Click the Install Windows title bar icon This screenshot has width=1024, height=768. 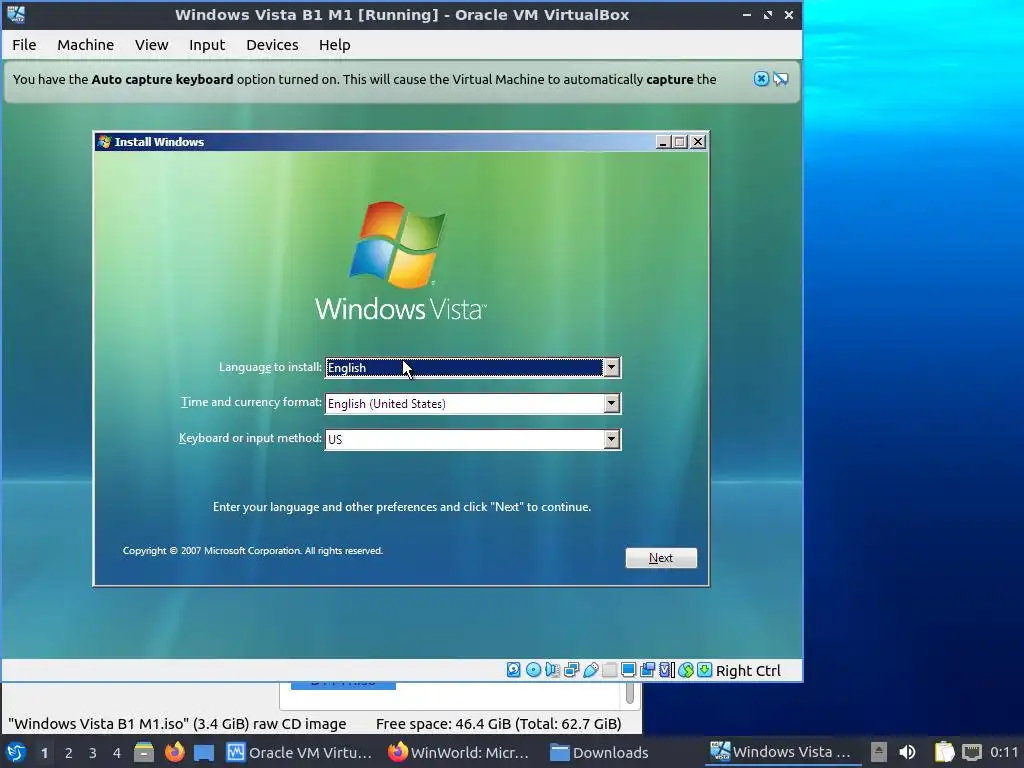pos(104,142)
